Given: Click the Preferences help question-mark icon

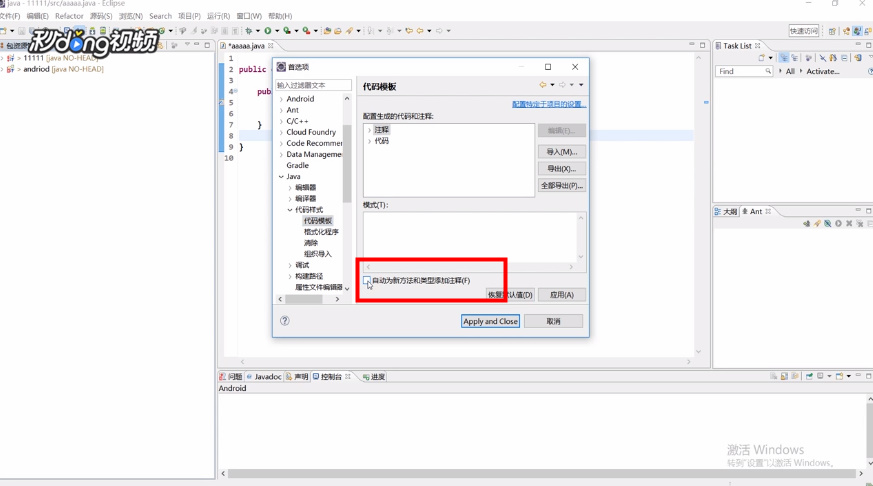Looking at the screenshot, I should click(x=285, y=321).
